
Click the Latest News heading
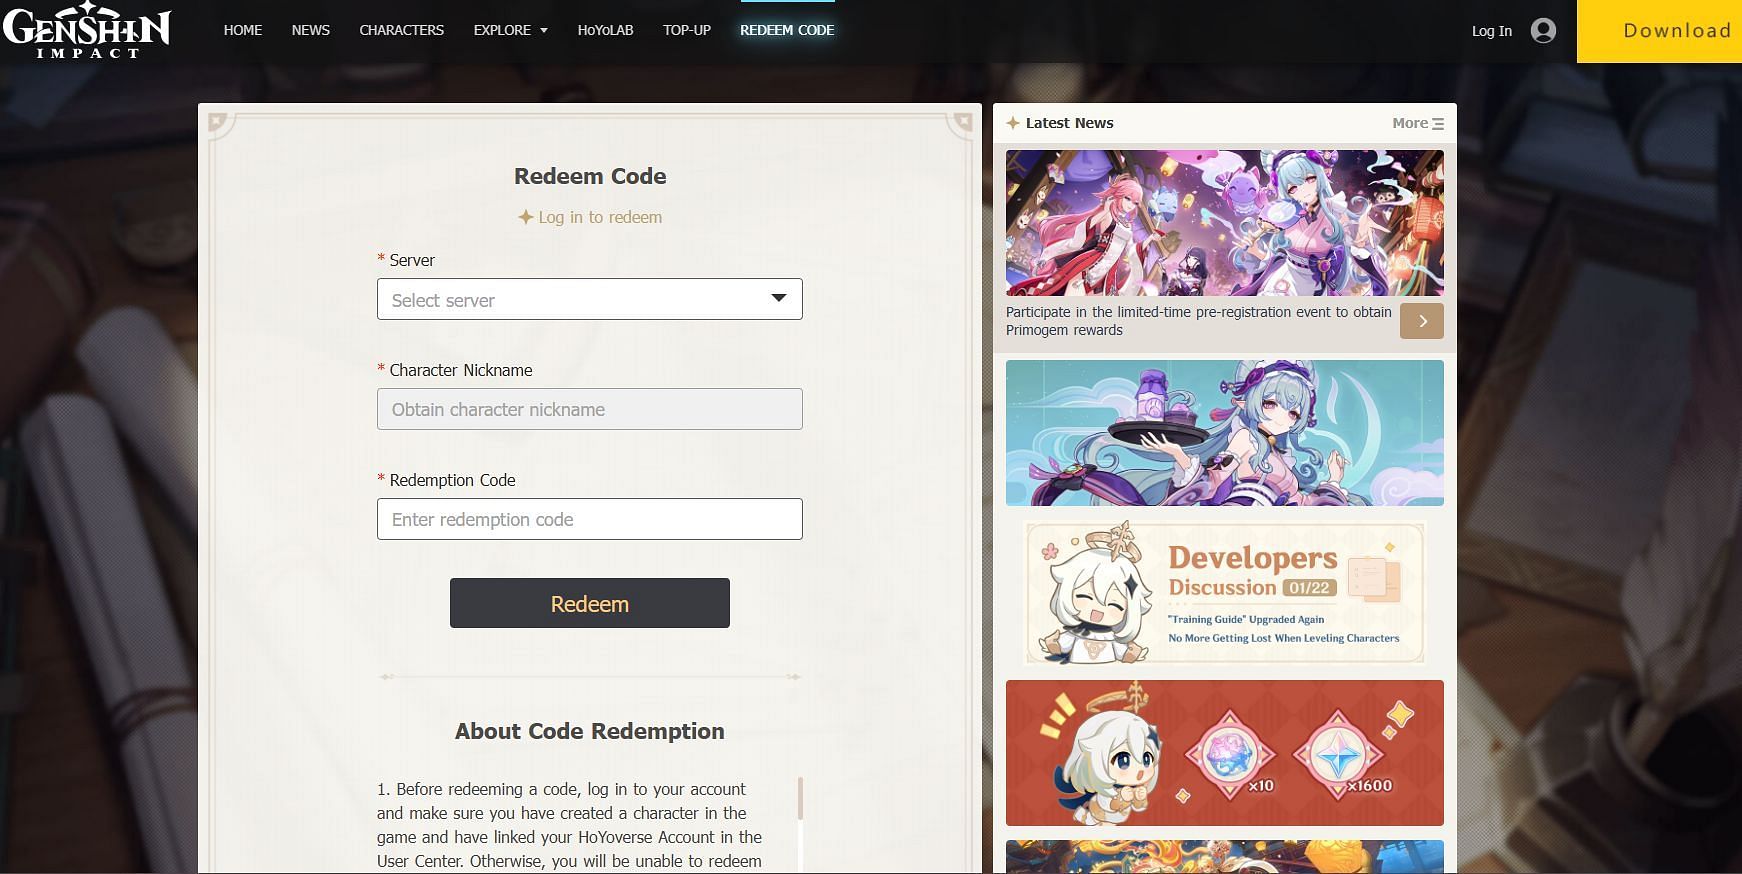pos(1069,123)
